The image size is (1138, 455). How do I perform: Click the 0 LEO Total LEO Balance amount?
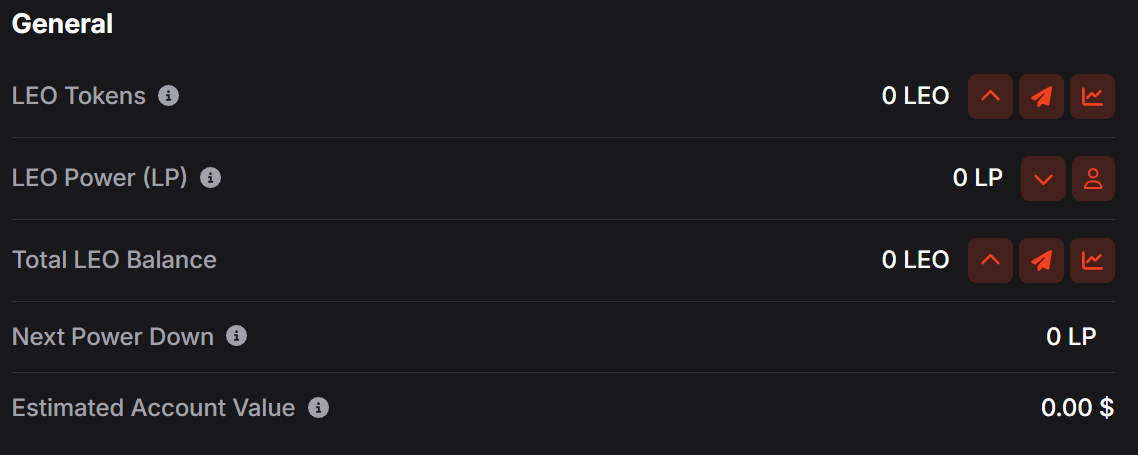point(915,260)
